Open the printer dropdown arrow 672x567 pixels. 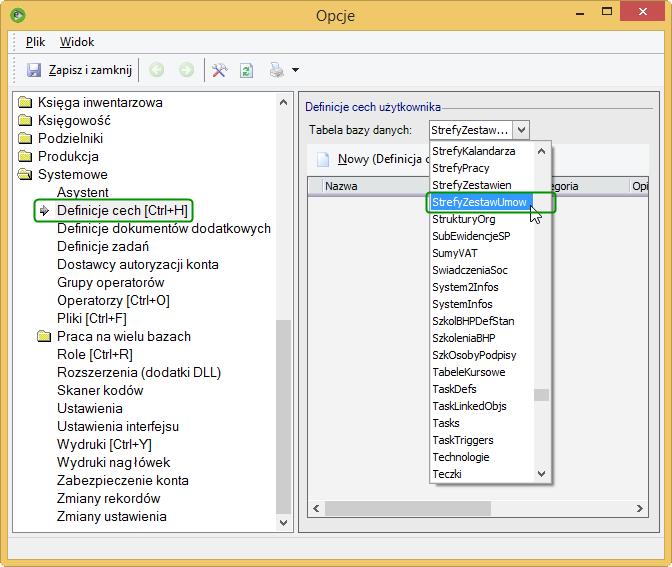[295, 69]
